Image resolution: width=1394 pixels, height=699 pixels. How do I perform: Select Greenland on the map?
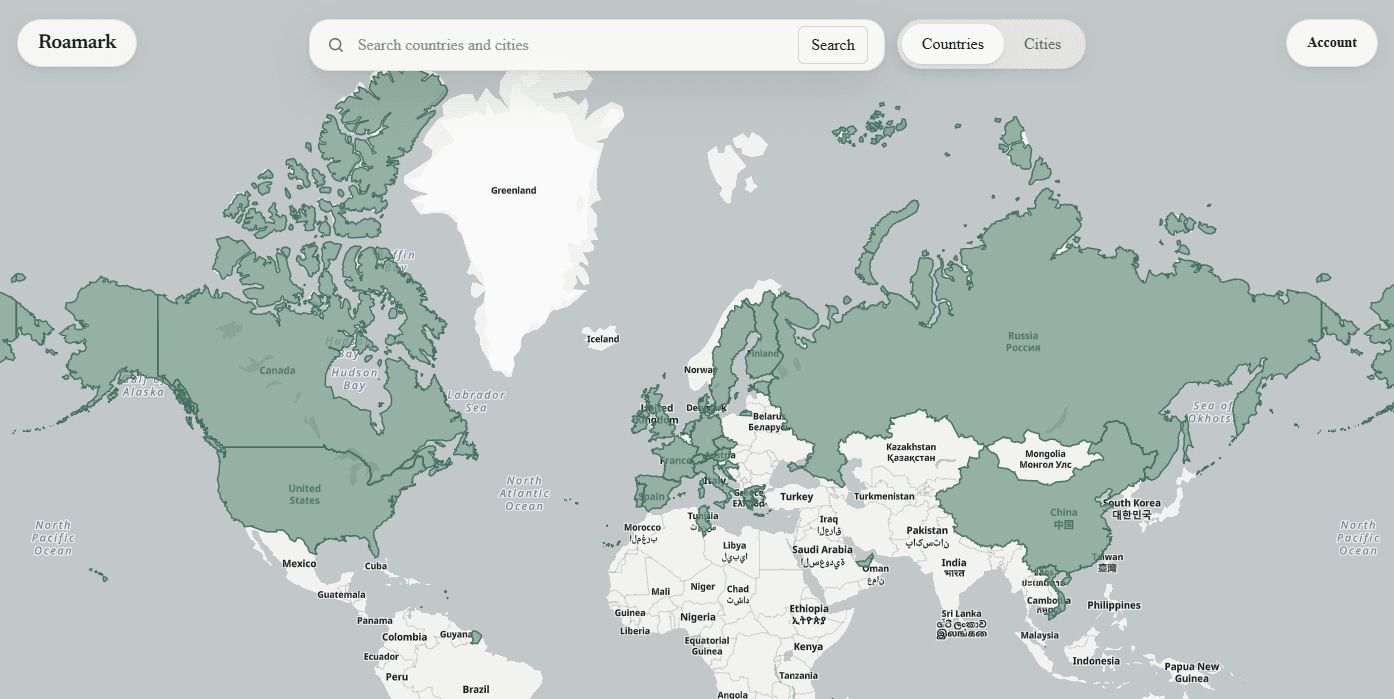tap(514, 190)
